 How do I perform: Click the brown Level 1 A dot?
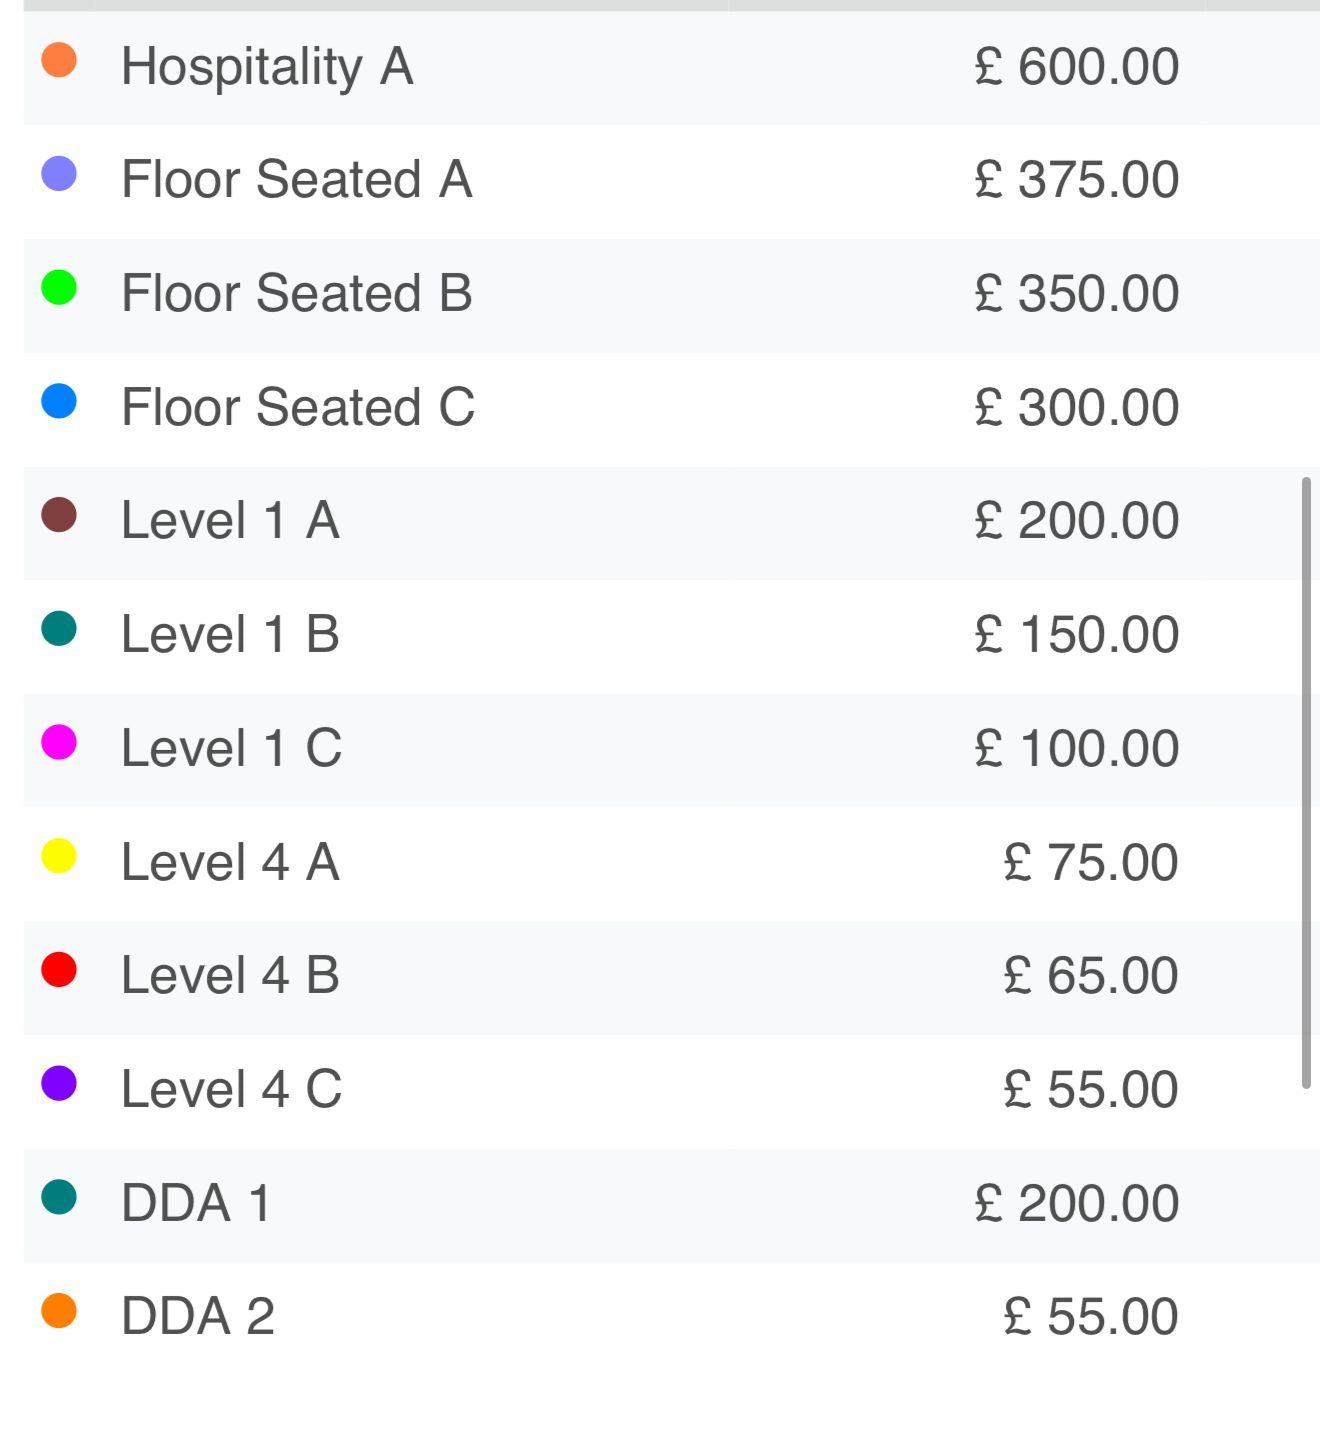pyautogui.click(x=59, y=515)
